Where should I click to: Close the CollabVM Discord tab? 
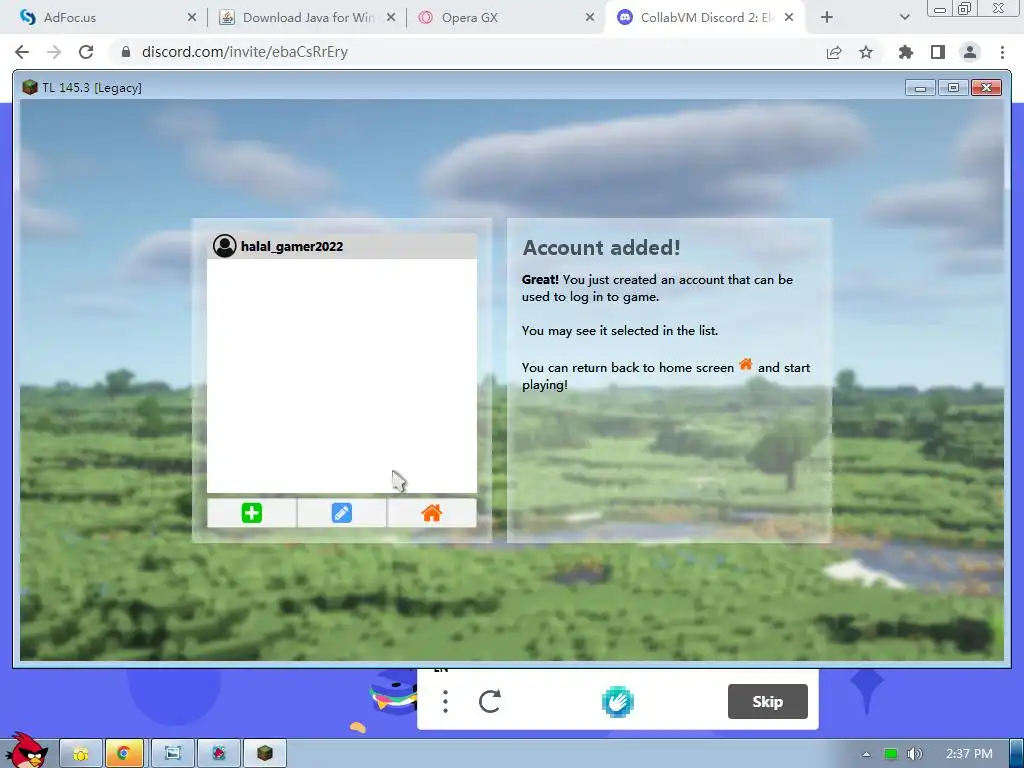coord(789,18)
